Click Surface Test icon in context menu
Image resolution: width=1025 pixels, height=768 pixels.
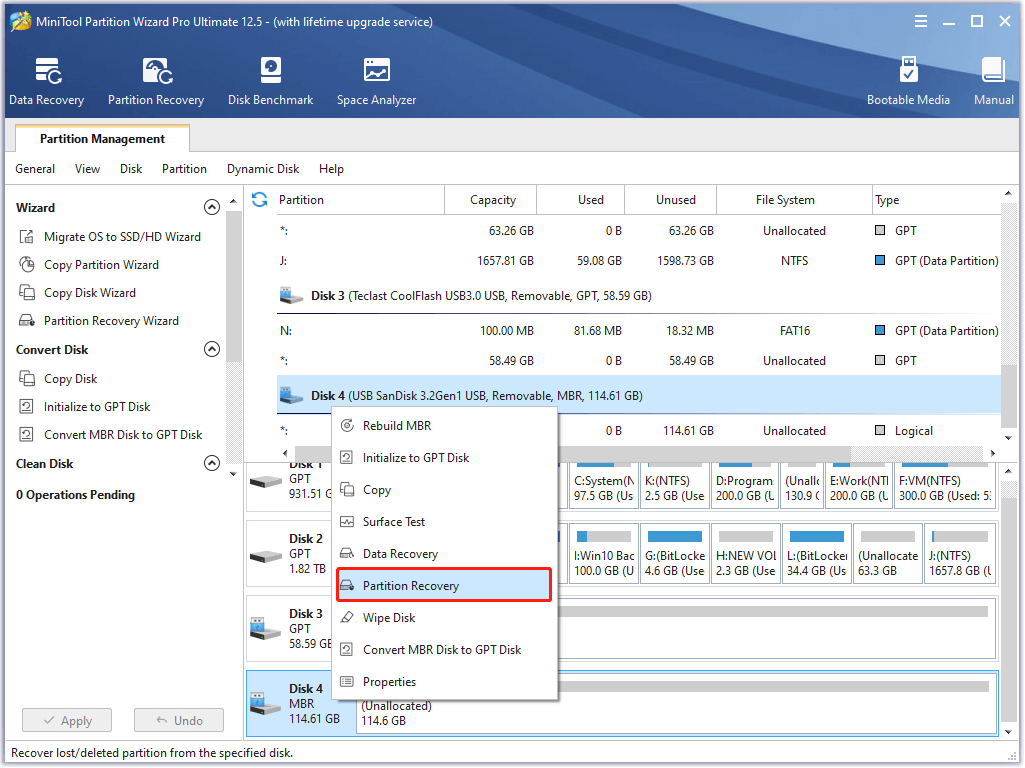click(x=347, y=522)
